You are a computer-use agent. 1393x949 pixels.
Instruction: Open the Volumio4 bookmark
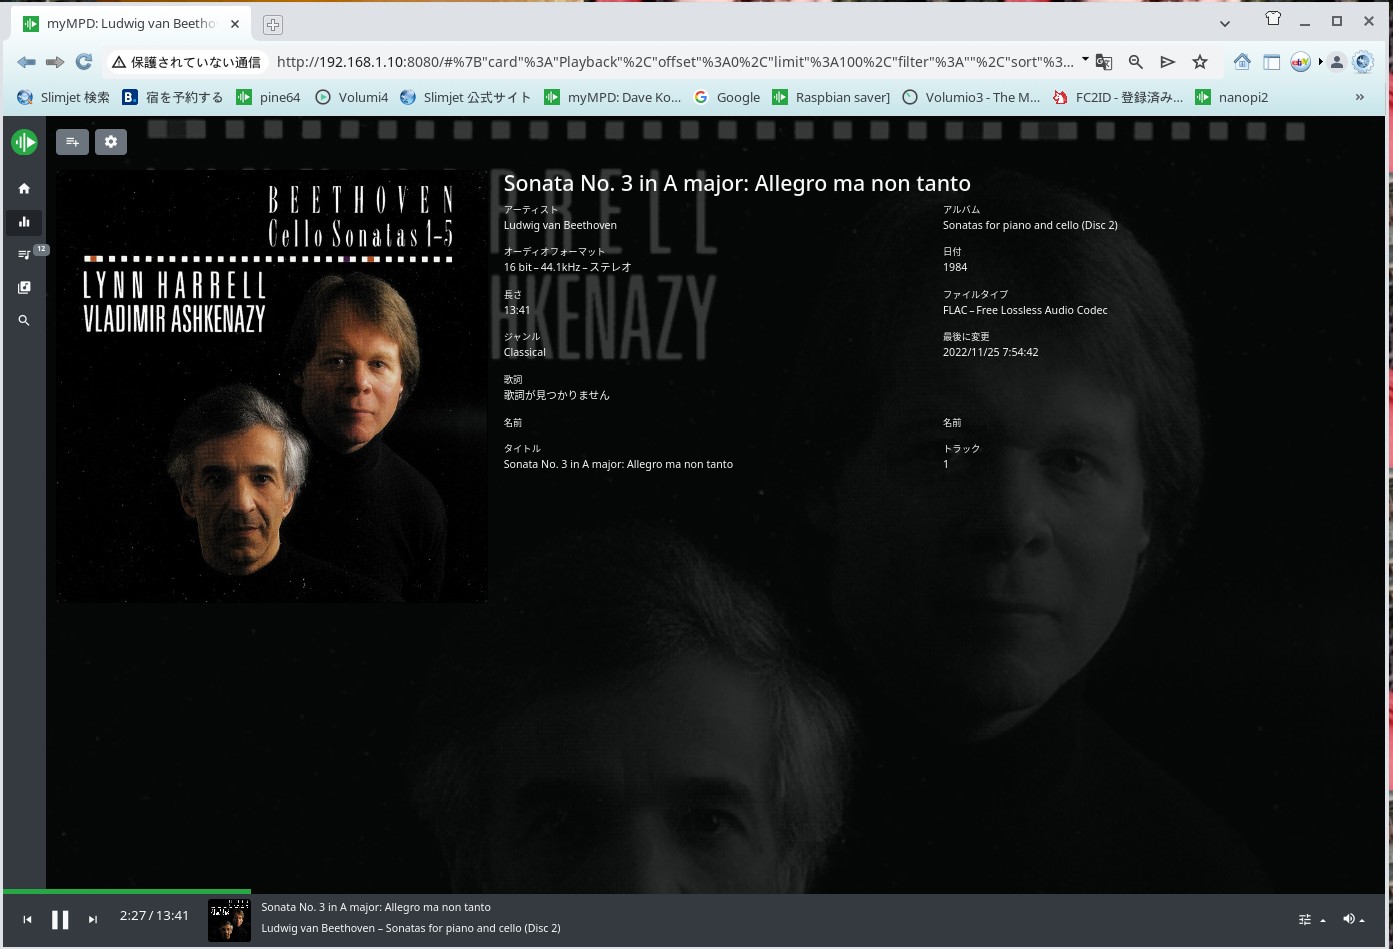(351, 97)
